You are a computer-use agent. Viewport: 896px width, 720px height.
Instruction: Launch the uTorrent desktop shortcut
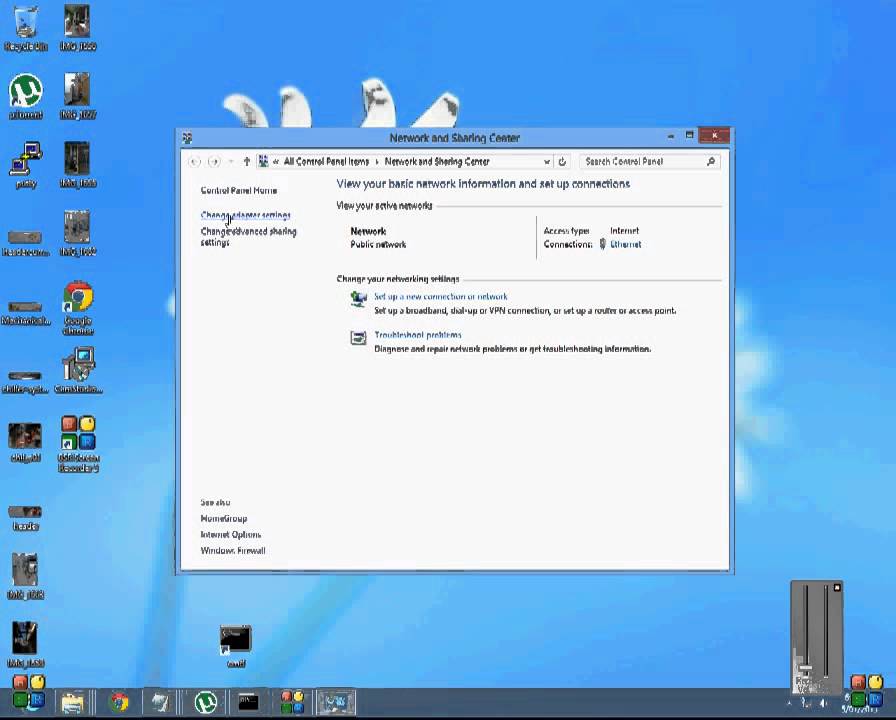(x=25, y=96)
